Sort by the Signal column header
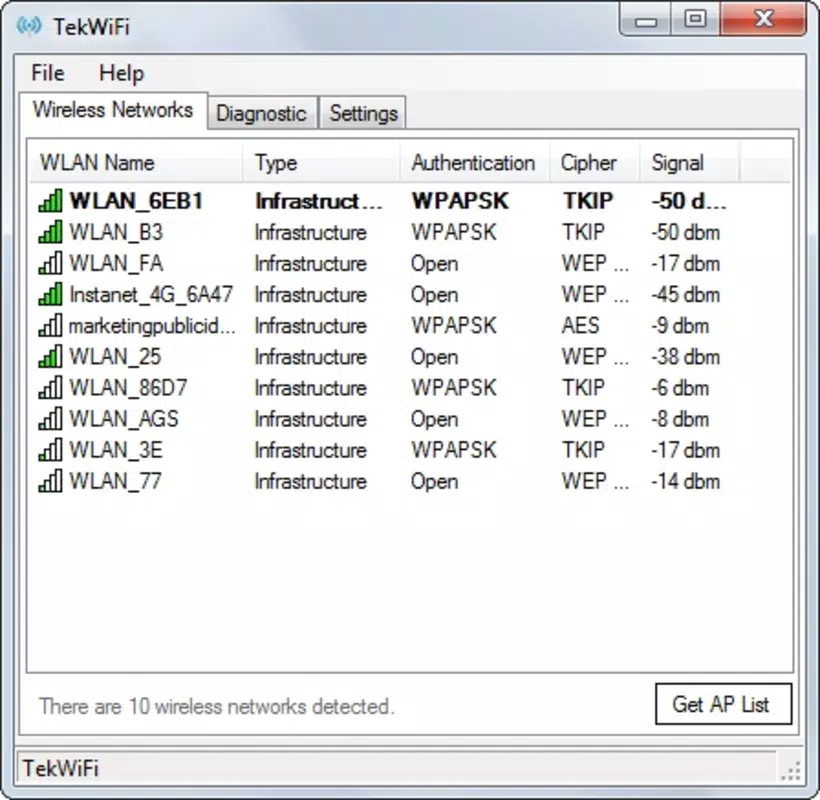This screenshot has height=800, width=820. pyautogui.click(x=689, y=163)
